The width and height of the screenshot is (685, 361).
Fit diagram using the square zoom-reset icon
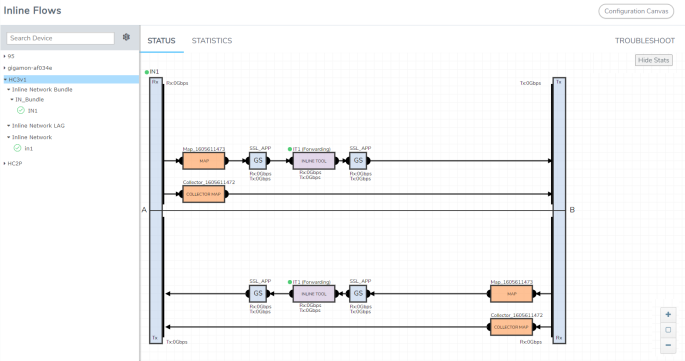tap(668, 330)
